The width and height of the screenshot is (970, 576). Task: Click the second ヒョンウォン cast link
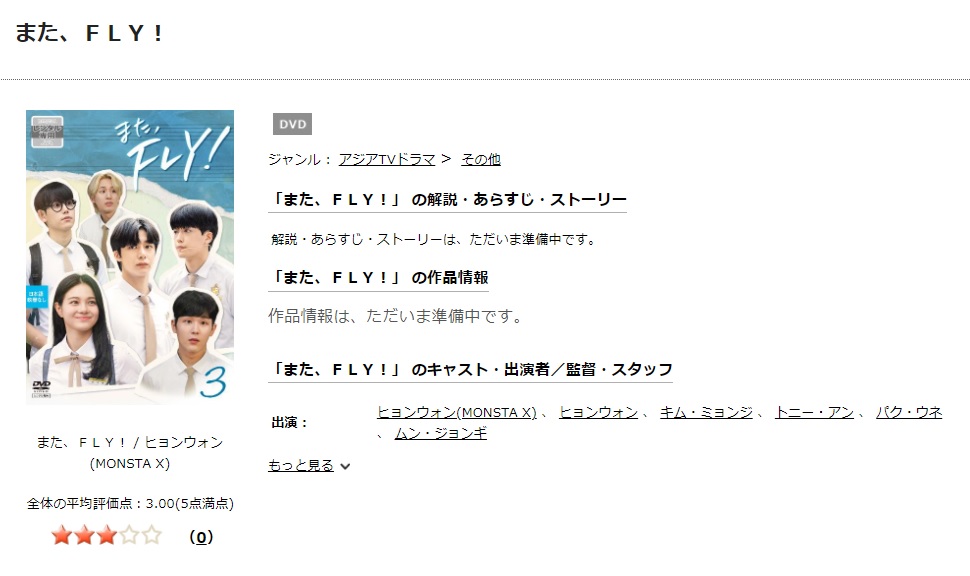pos(598,412)
